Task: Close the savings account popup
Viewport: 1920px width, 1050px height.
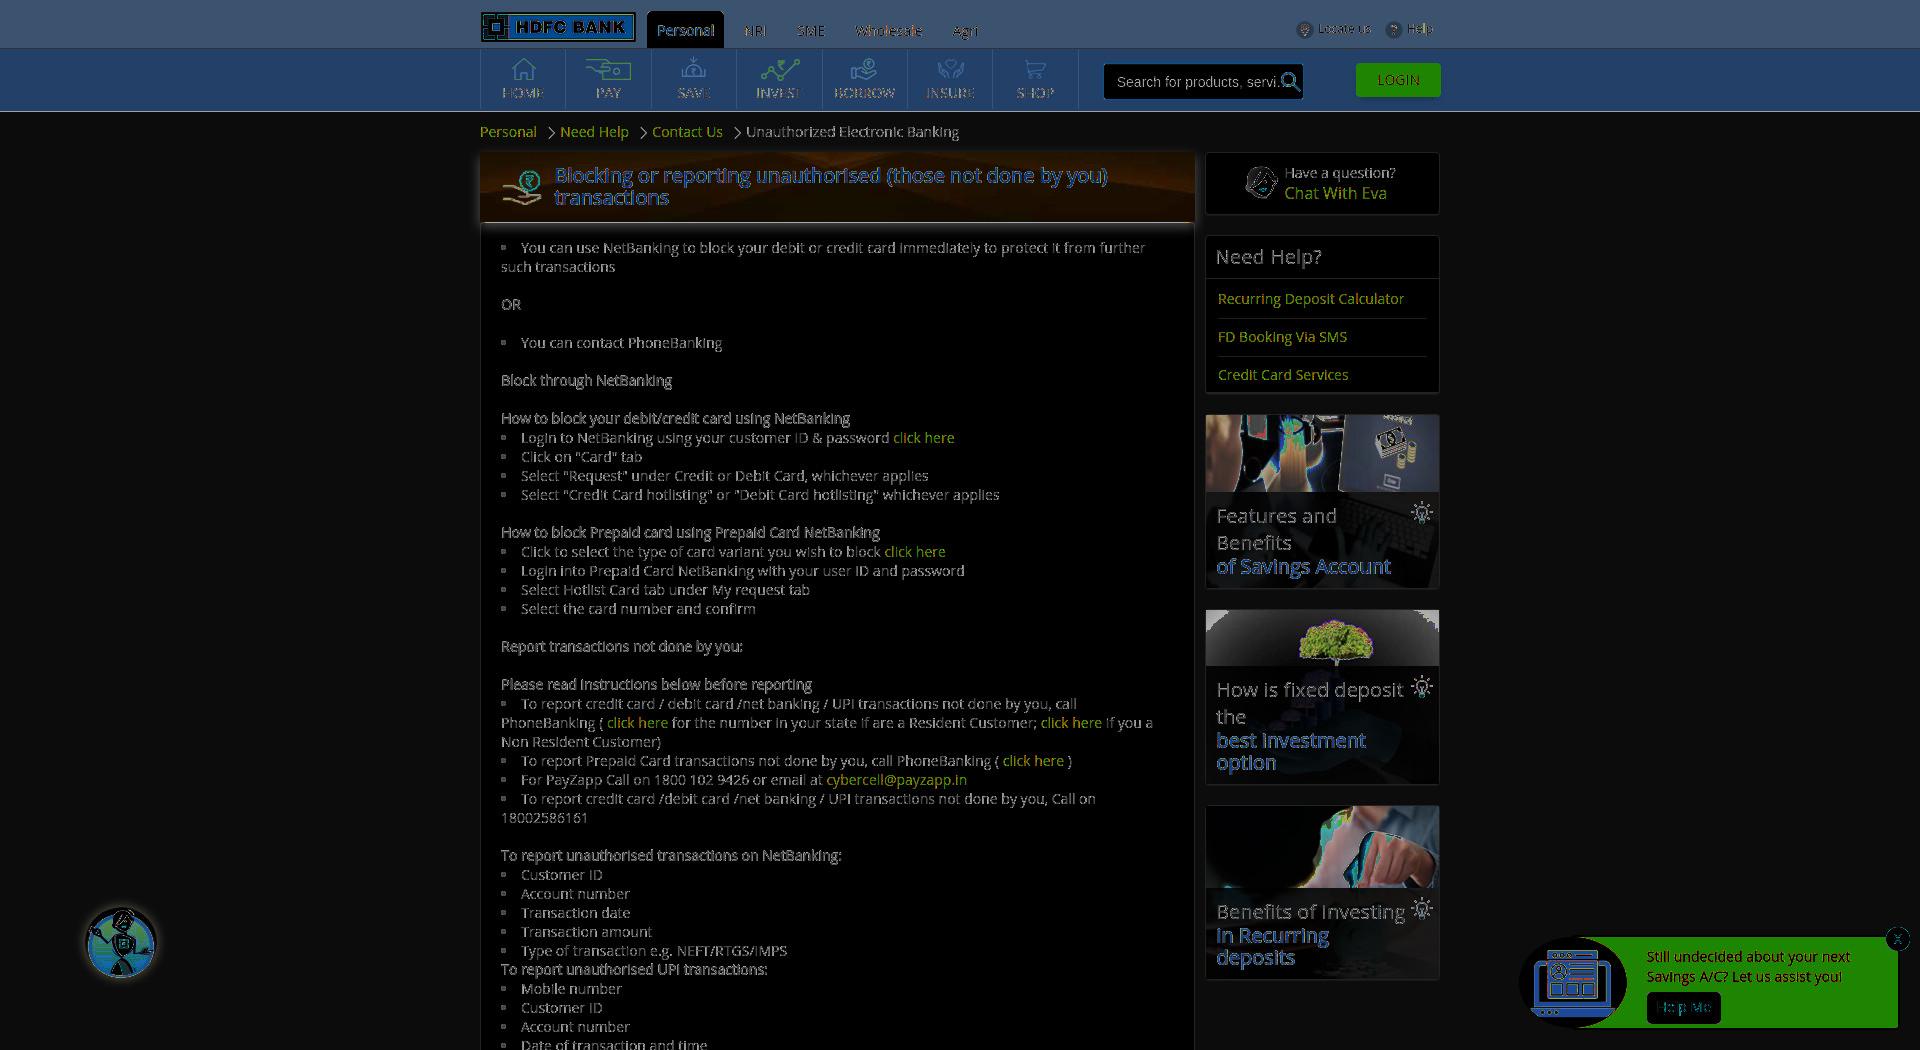Action: pyautogui.click(x=1897, y=938)
